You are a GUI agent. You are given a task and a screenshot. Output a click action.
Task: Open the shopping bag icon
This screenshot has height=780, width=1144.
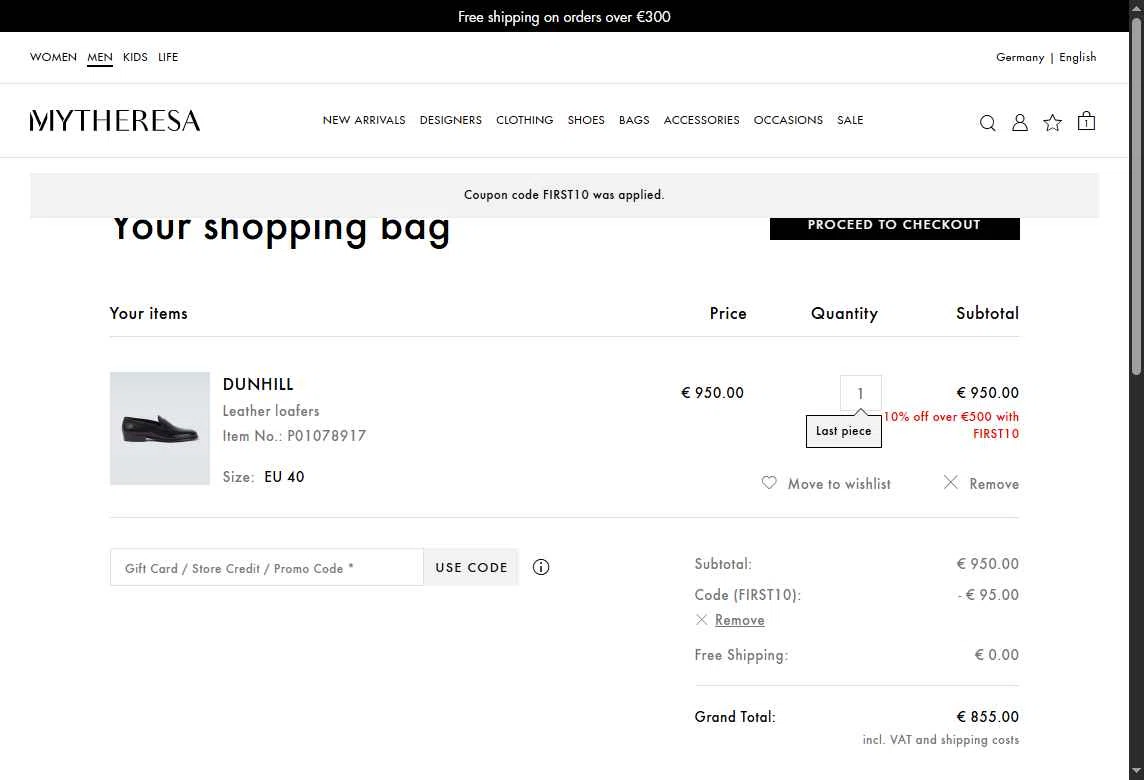pyautogui.click(x=1086, y=121)
